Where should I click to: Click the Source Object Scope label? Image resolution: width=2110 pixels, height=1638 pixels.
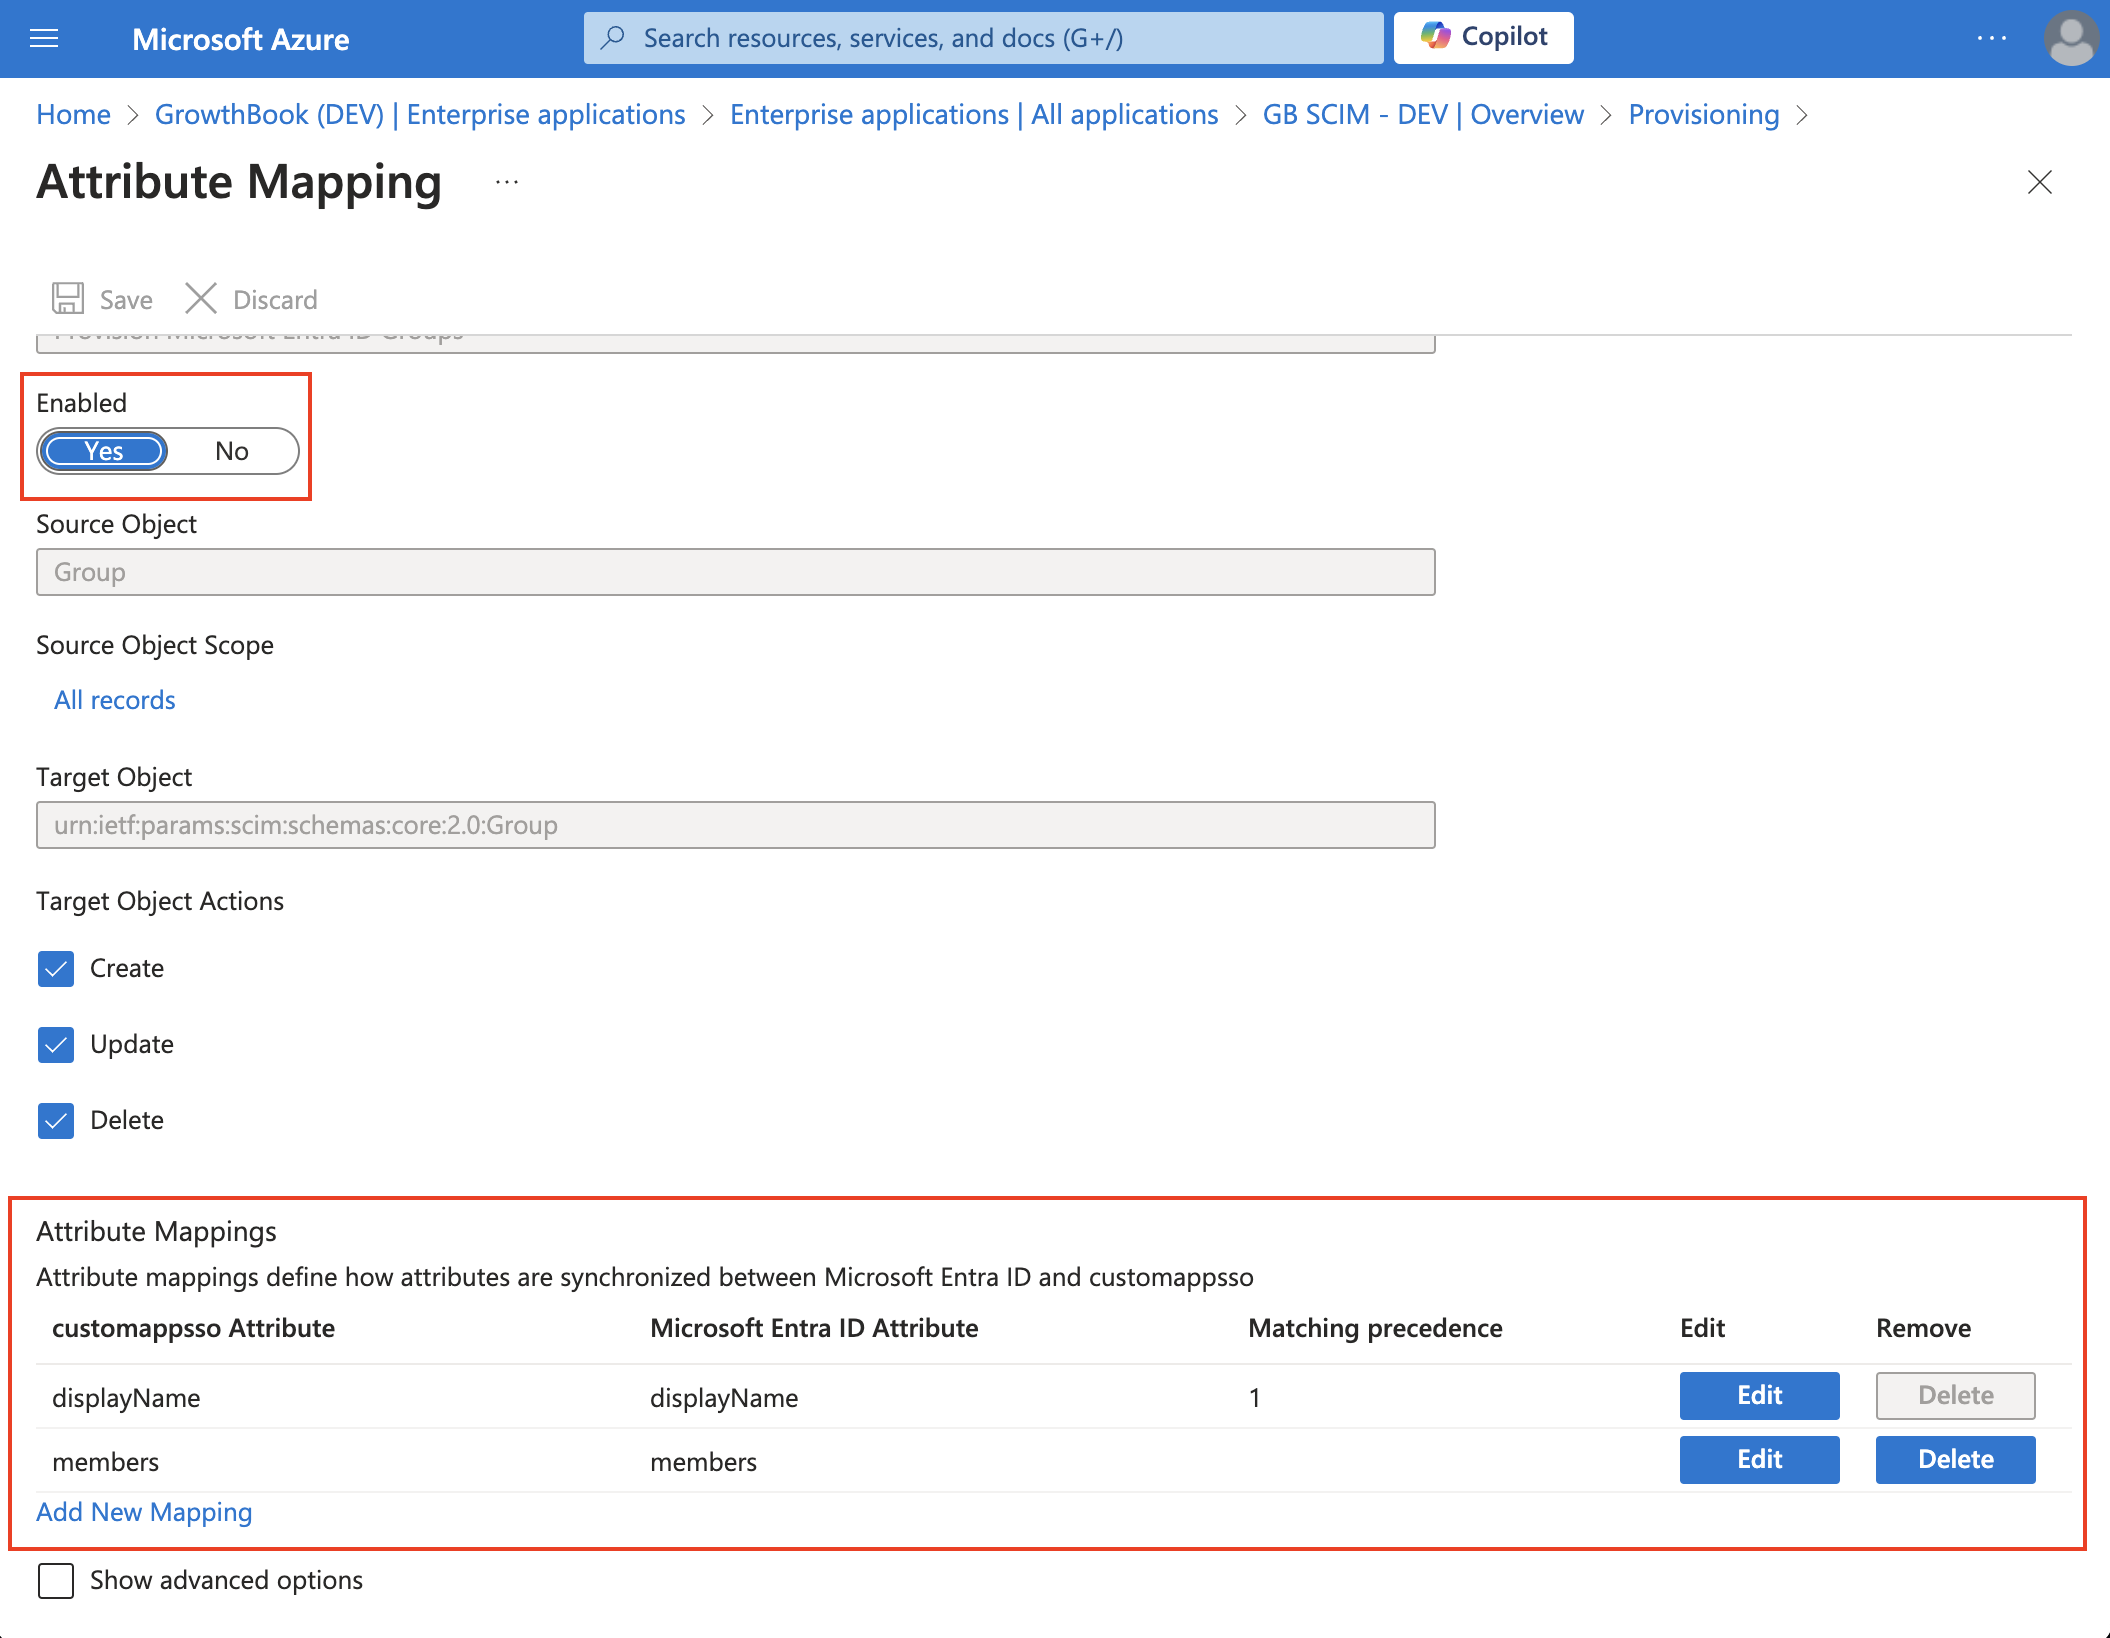pos(155,645)
